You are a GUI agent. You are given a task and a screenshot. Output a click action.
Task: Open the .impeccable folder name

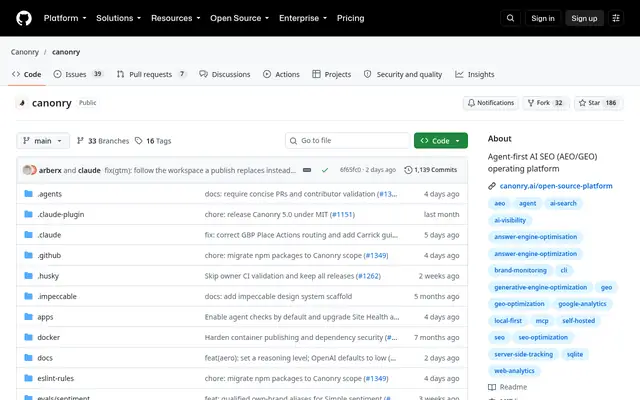[x=57, y=296]
